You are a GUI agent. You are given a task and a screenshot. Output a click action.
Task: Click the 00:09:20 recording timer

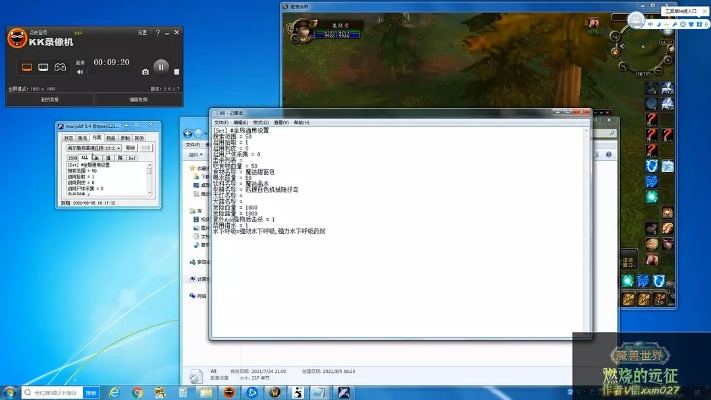point(111,62)
